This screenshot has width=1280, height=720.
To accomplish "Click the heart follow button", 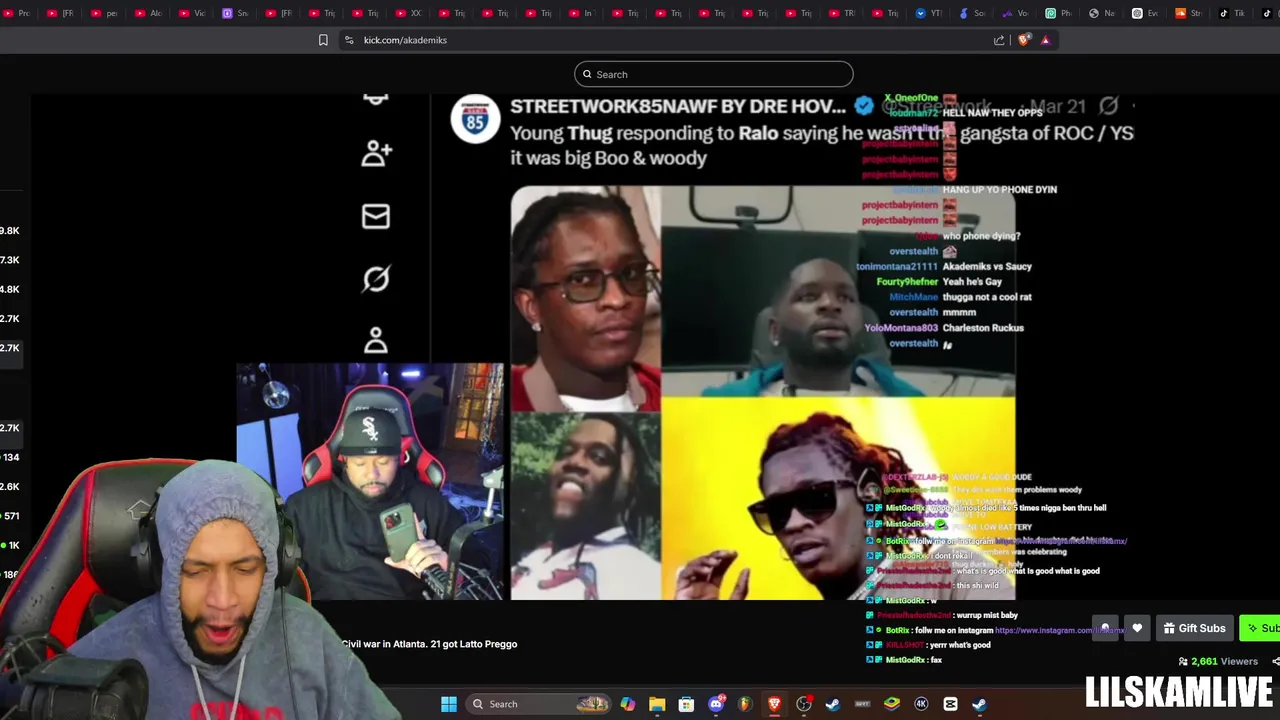I will click(1137, 628).
